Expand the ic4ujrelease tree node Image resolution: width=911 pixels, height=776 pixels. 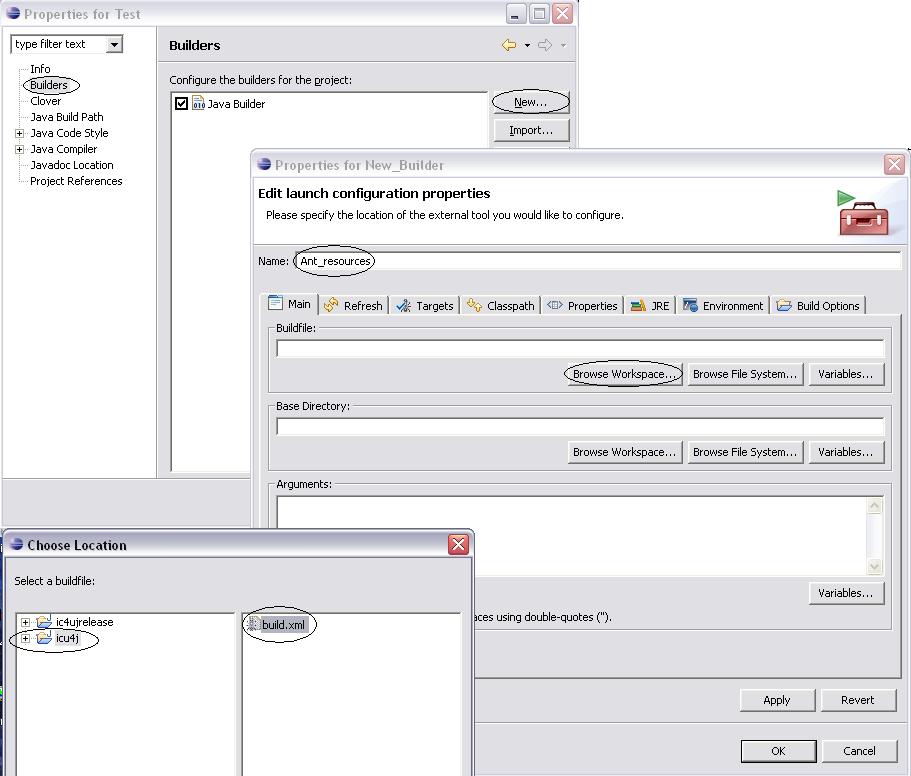coord(25,622)
